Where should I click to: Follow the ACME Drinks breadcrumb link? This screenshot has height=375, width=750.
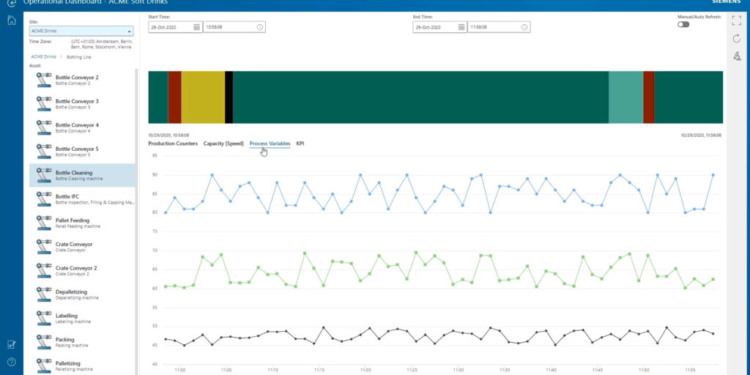(x=44, y=57)
